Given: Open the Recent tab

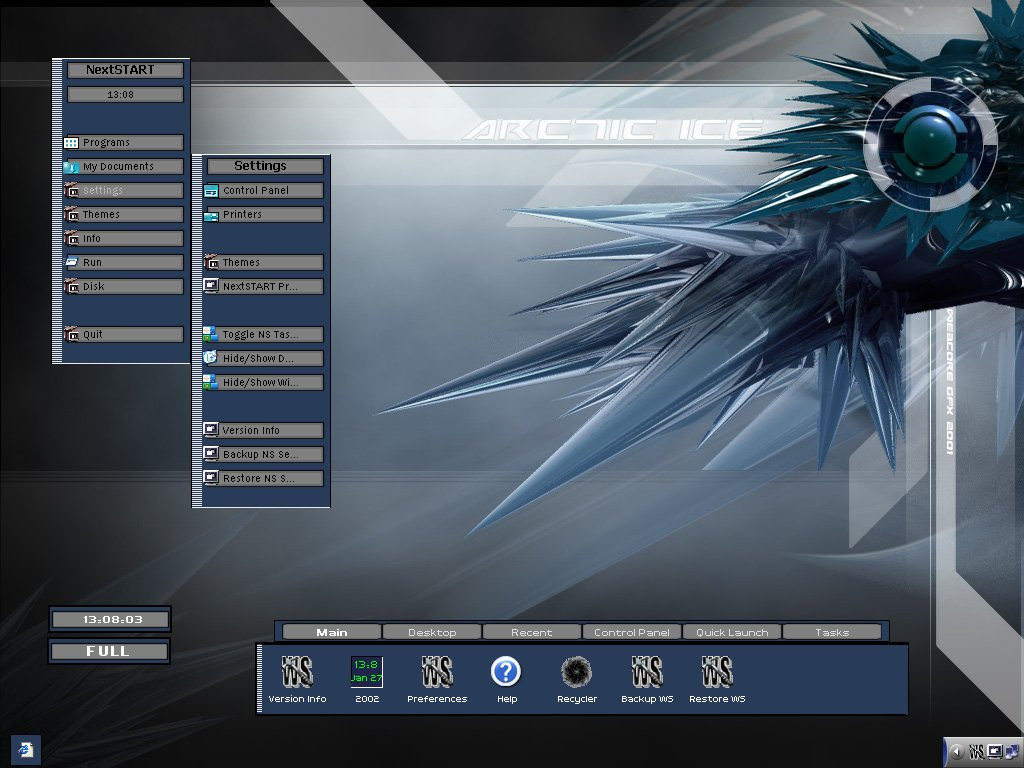Looking at the screenshot, I should (x=532, y=632).
